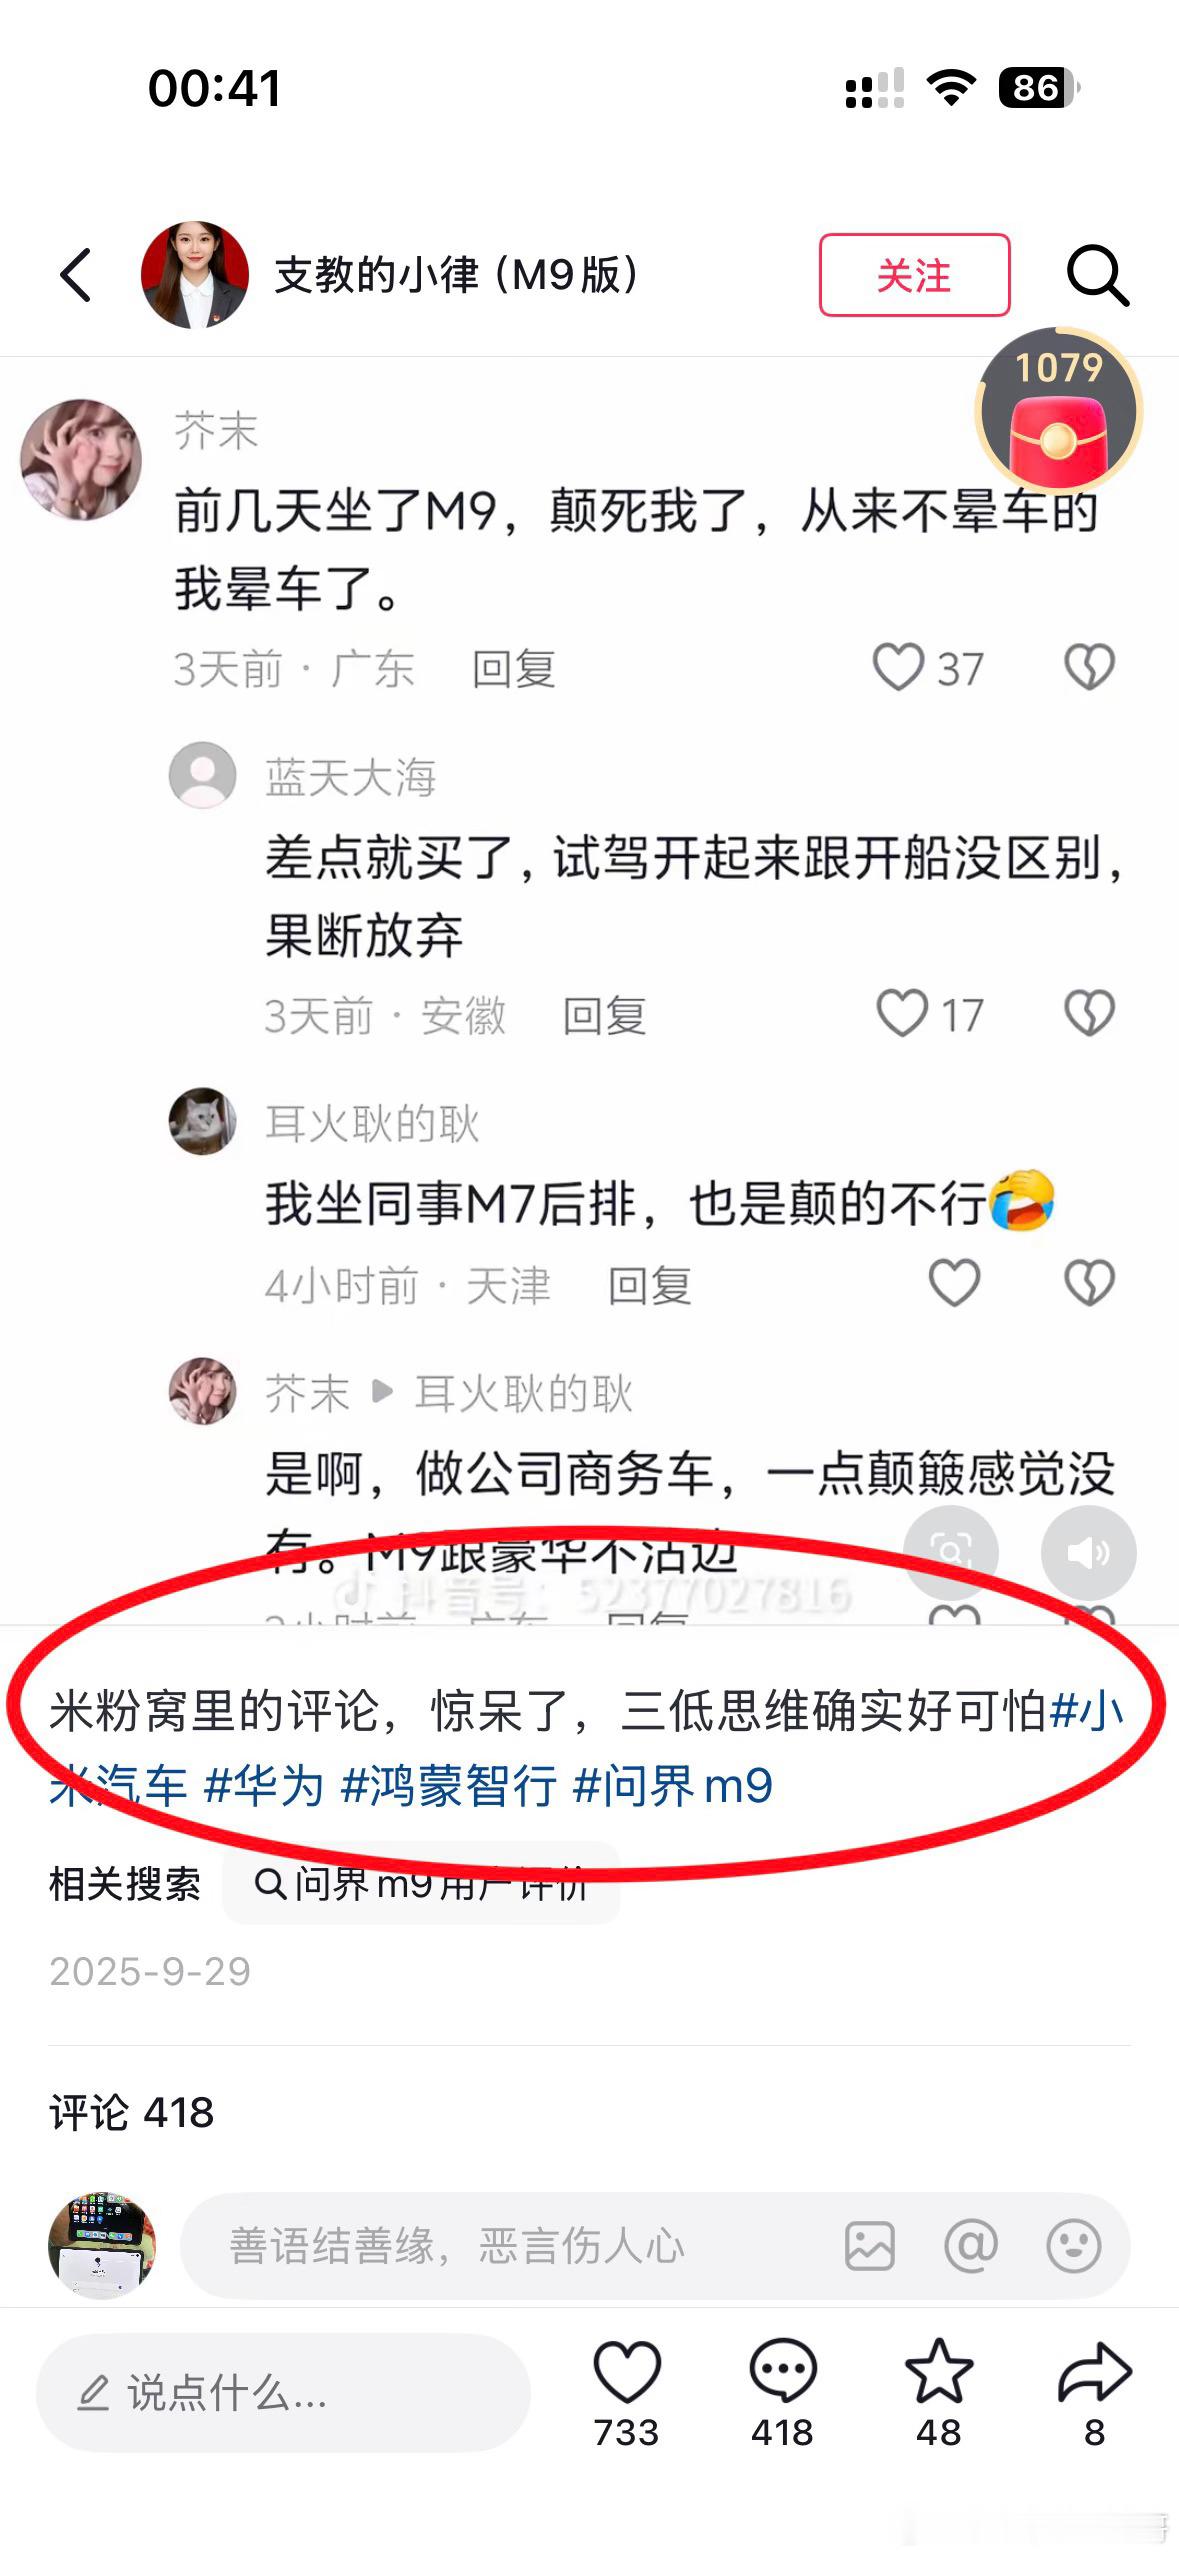Open the author avatar 支教的小律

(x=195, y=275)
